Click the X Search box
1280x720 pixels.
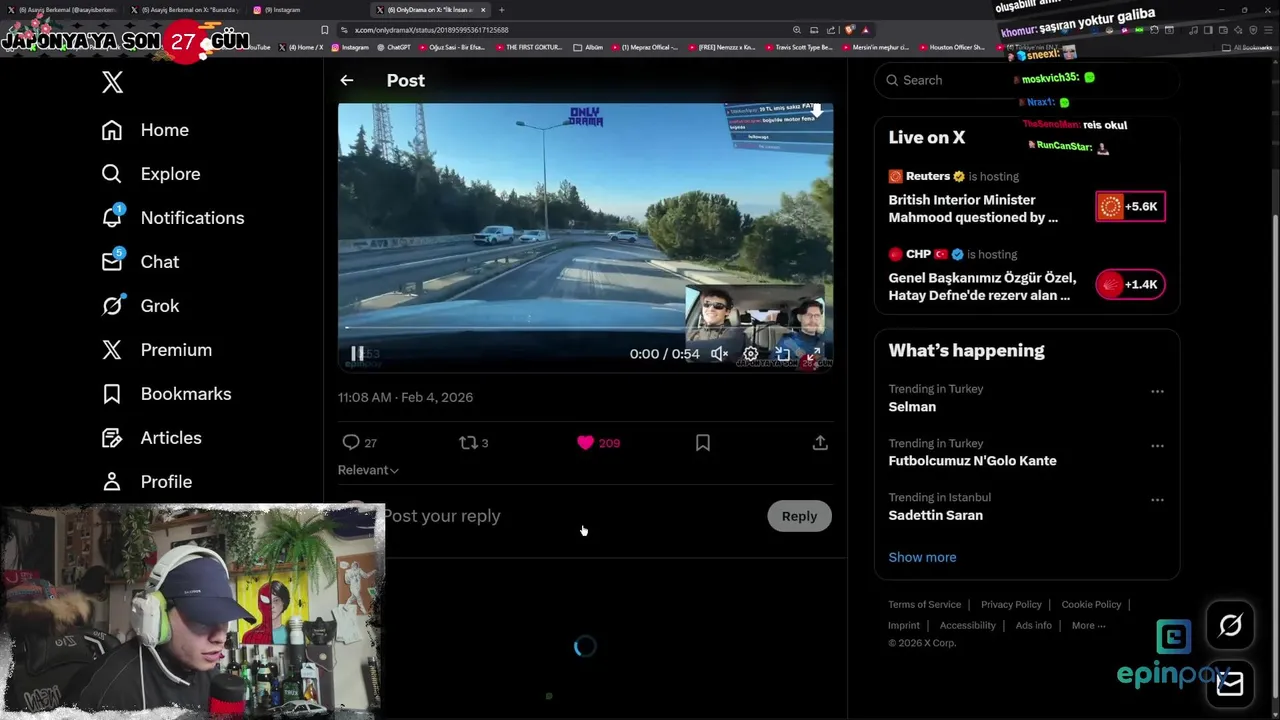1027,80
